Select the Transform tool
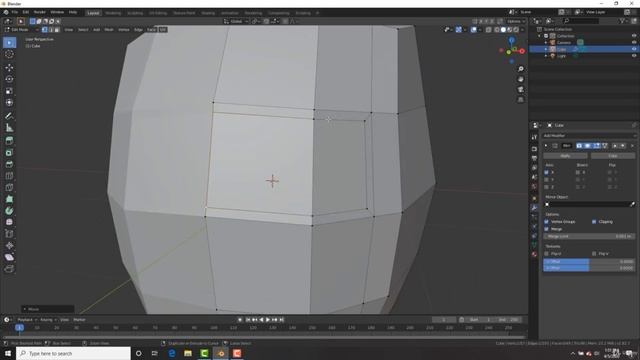640x360 pixels. click(9, 103)
